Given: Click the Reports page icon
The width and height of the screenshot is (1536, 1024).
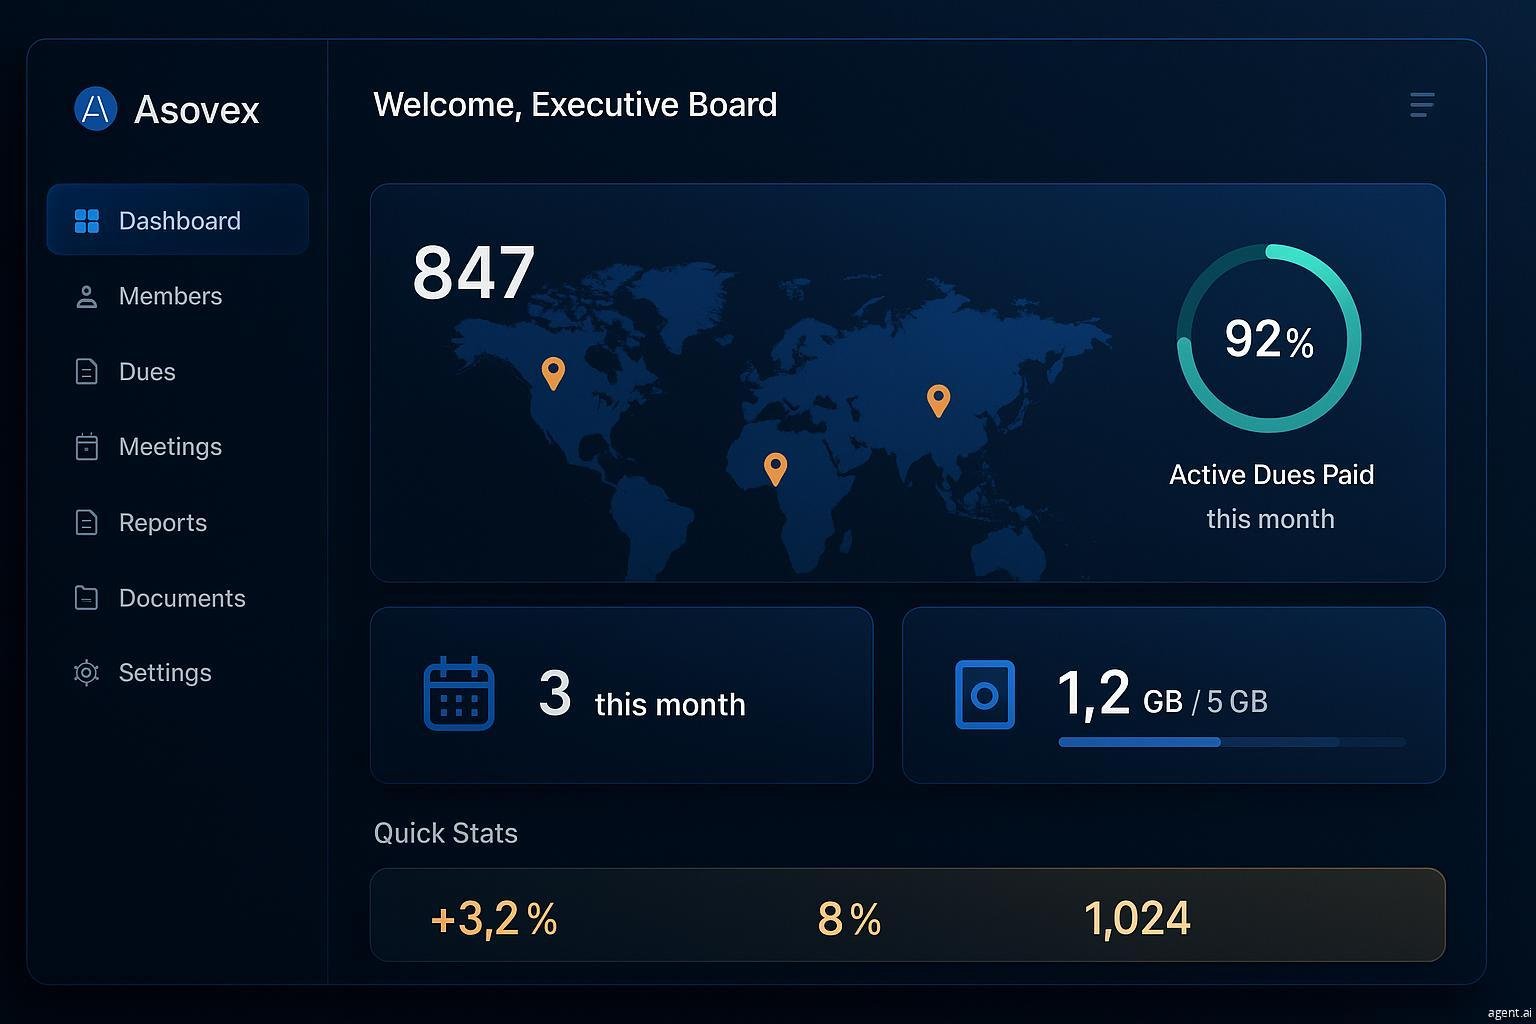Looking at the screenshot, I should pos(87,522).
